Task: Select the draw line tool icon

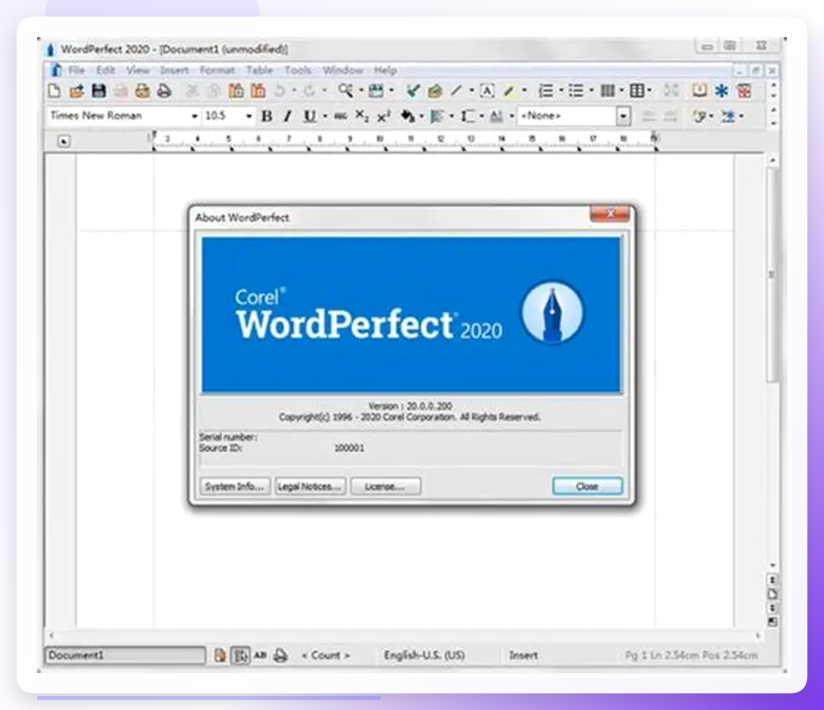Action: point(456,91)
